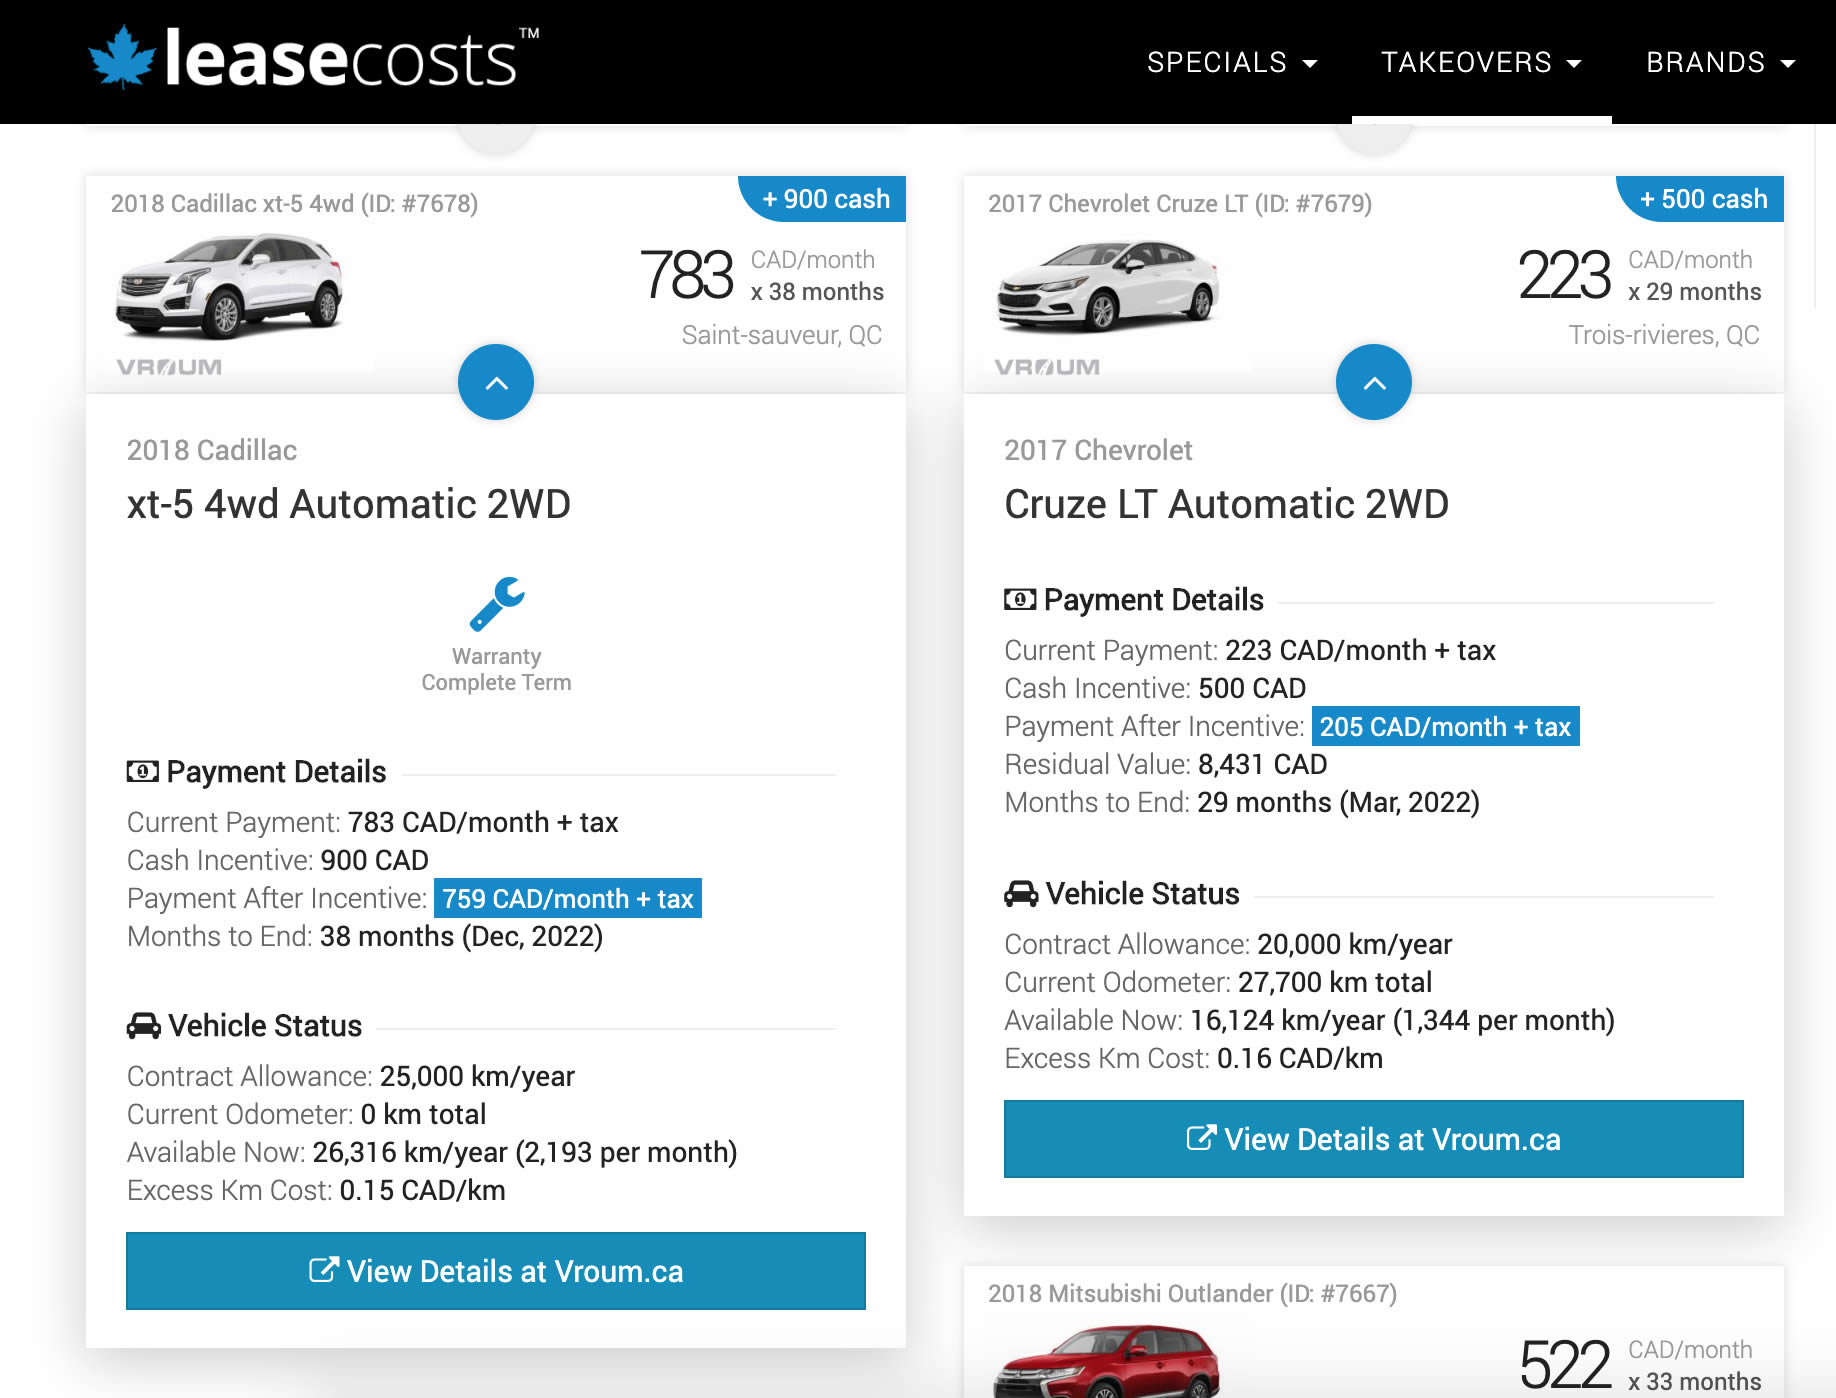Click the 'Saint-sauveur, QC' location text
This screenshot has height=1398, width=1836.
click(x=782, y=335)
